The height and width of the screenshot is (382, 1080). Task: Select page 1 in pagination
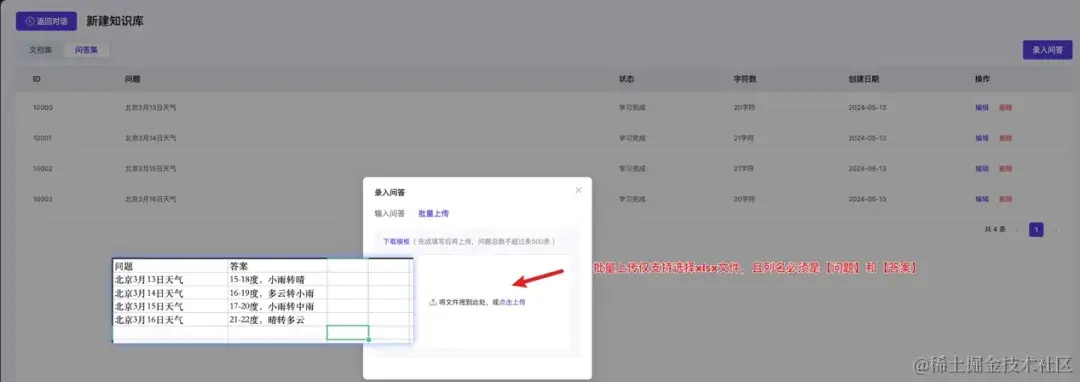coord(1036,230)
